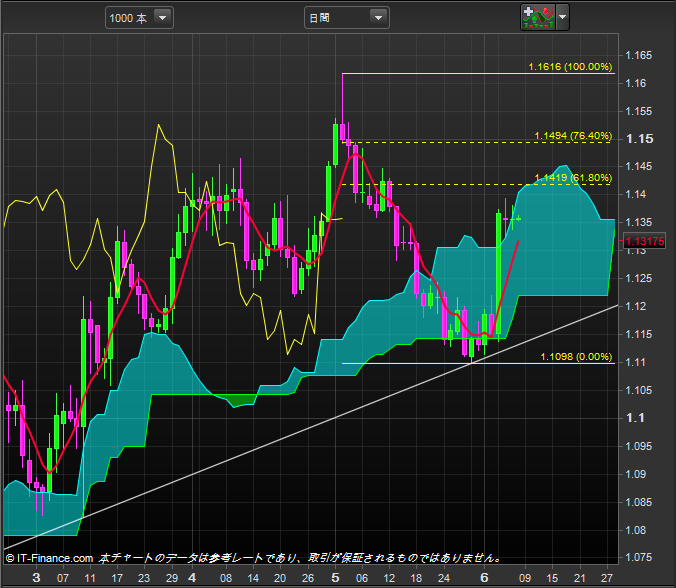Click the 1.165 price axis label
Viewport: 676px width, 588px height.
click(638, 55)
